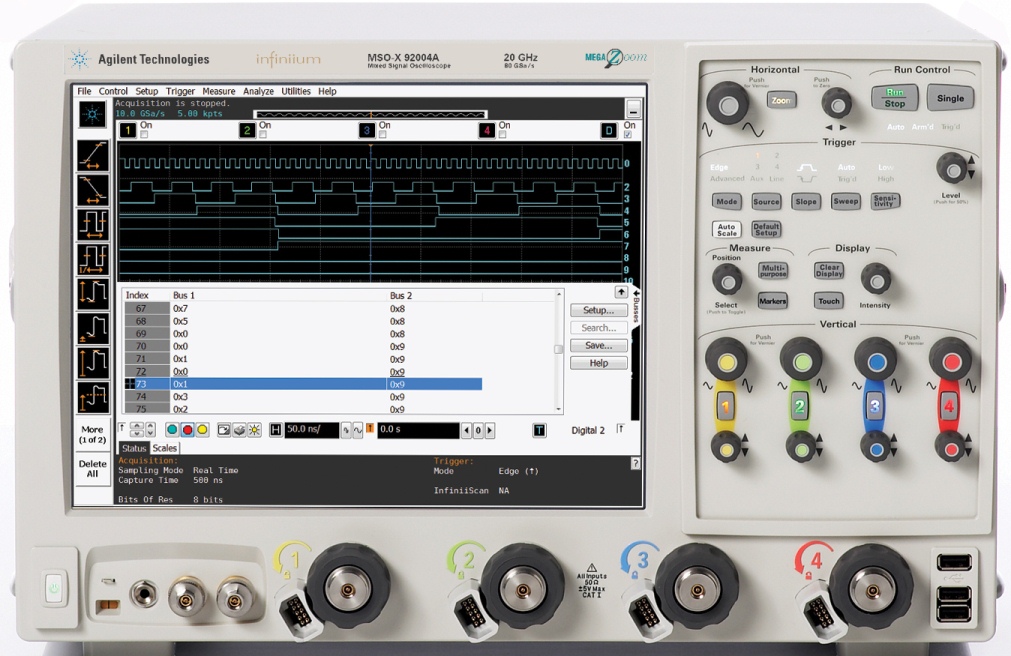1011x656 pixels.
Task: Uncheck the Digital channel On checkbox
Action: (628, 135)
